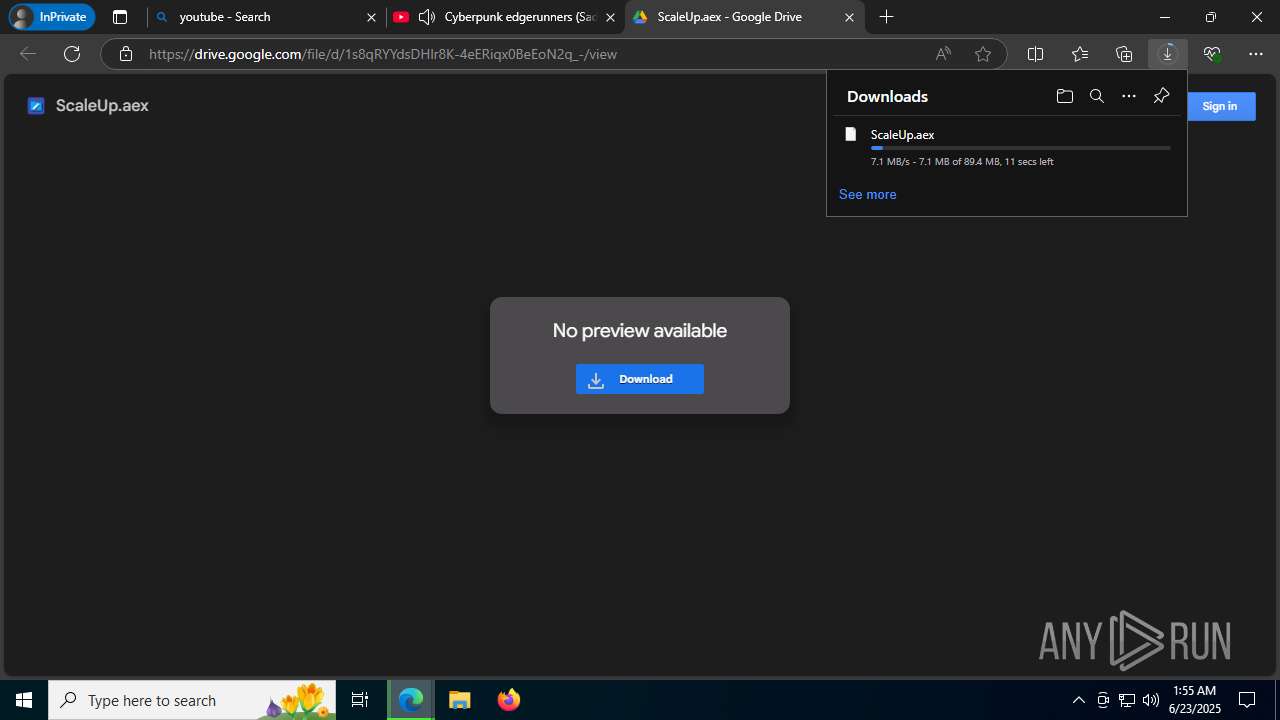Click the blue Download button

click(x=640, y=379)
